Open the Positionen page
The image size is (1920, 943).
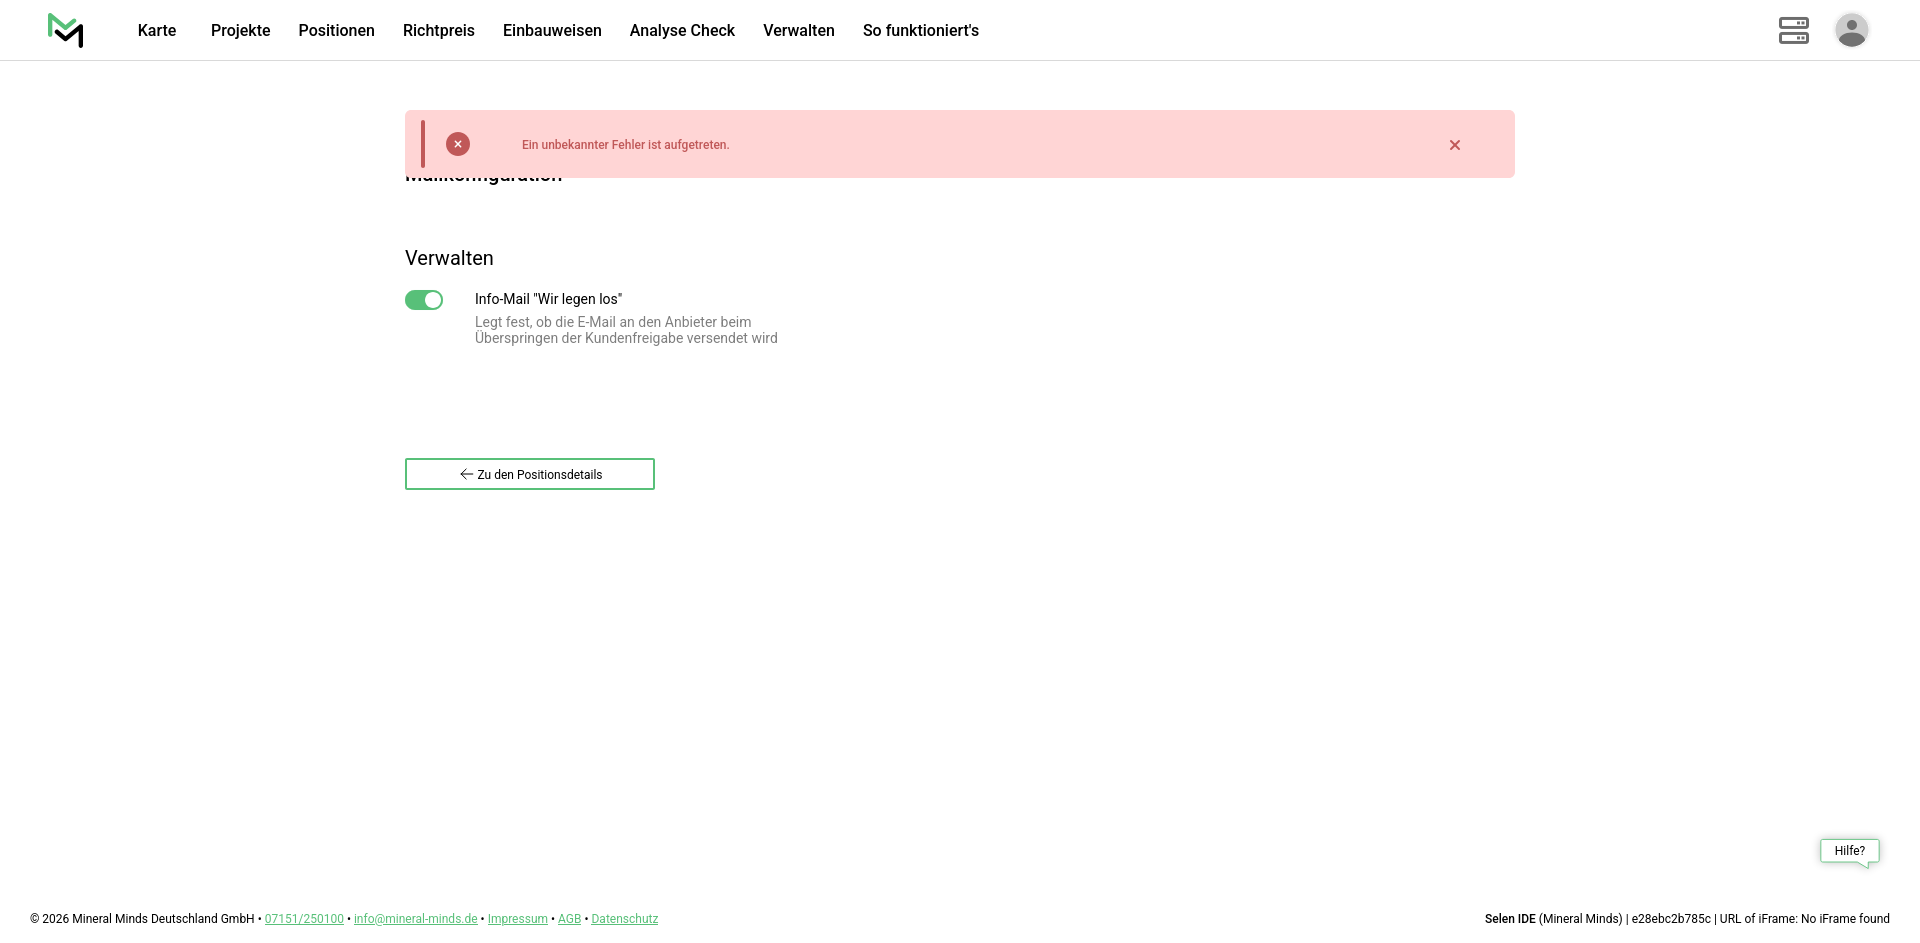coord(336,30)
